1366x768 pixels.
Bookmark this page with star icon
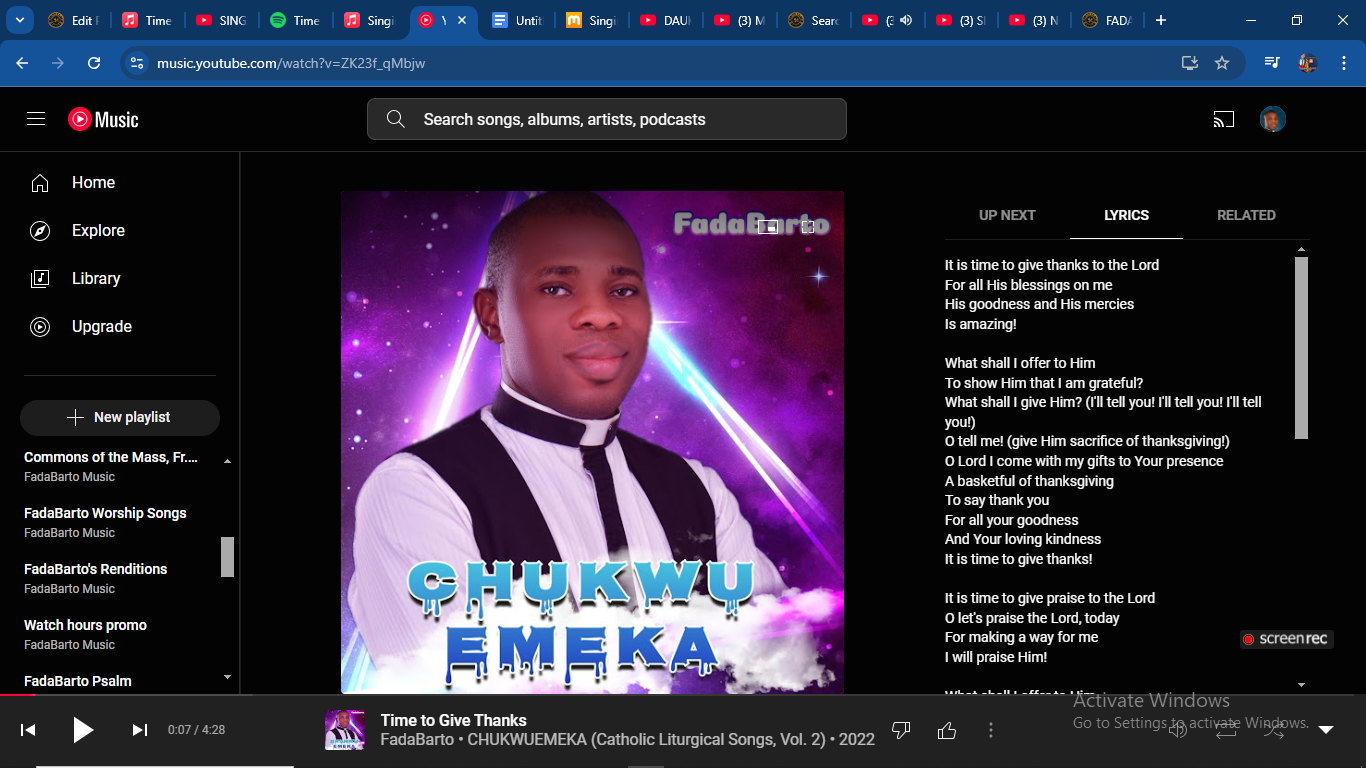pyautogui.click(x=1221, y=63)
